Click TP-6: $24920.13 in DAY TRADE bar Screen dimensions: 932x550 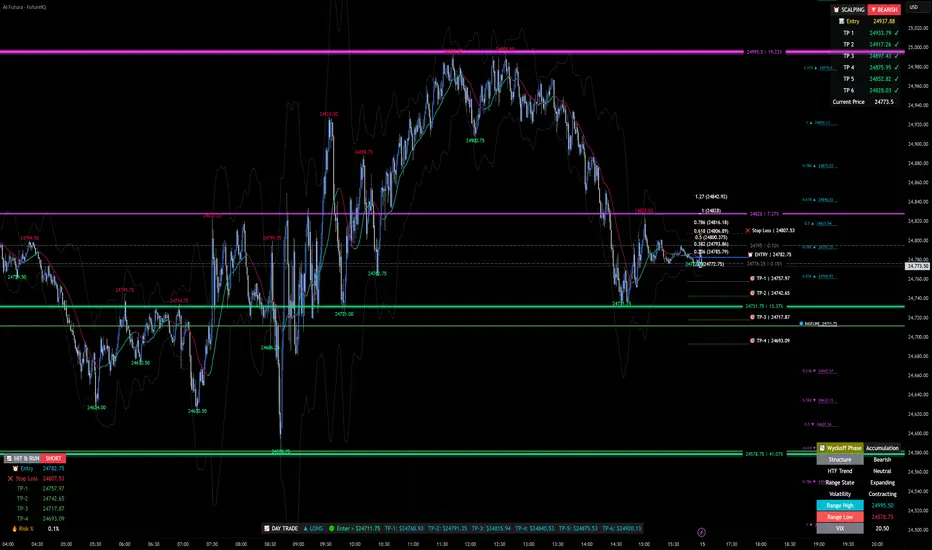(x=622, y=528)
